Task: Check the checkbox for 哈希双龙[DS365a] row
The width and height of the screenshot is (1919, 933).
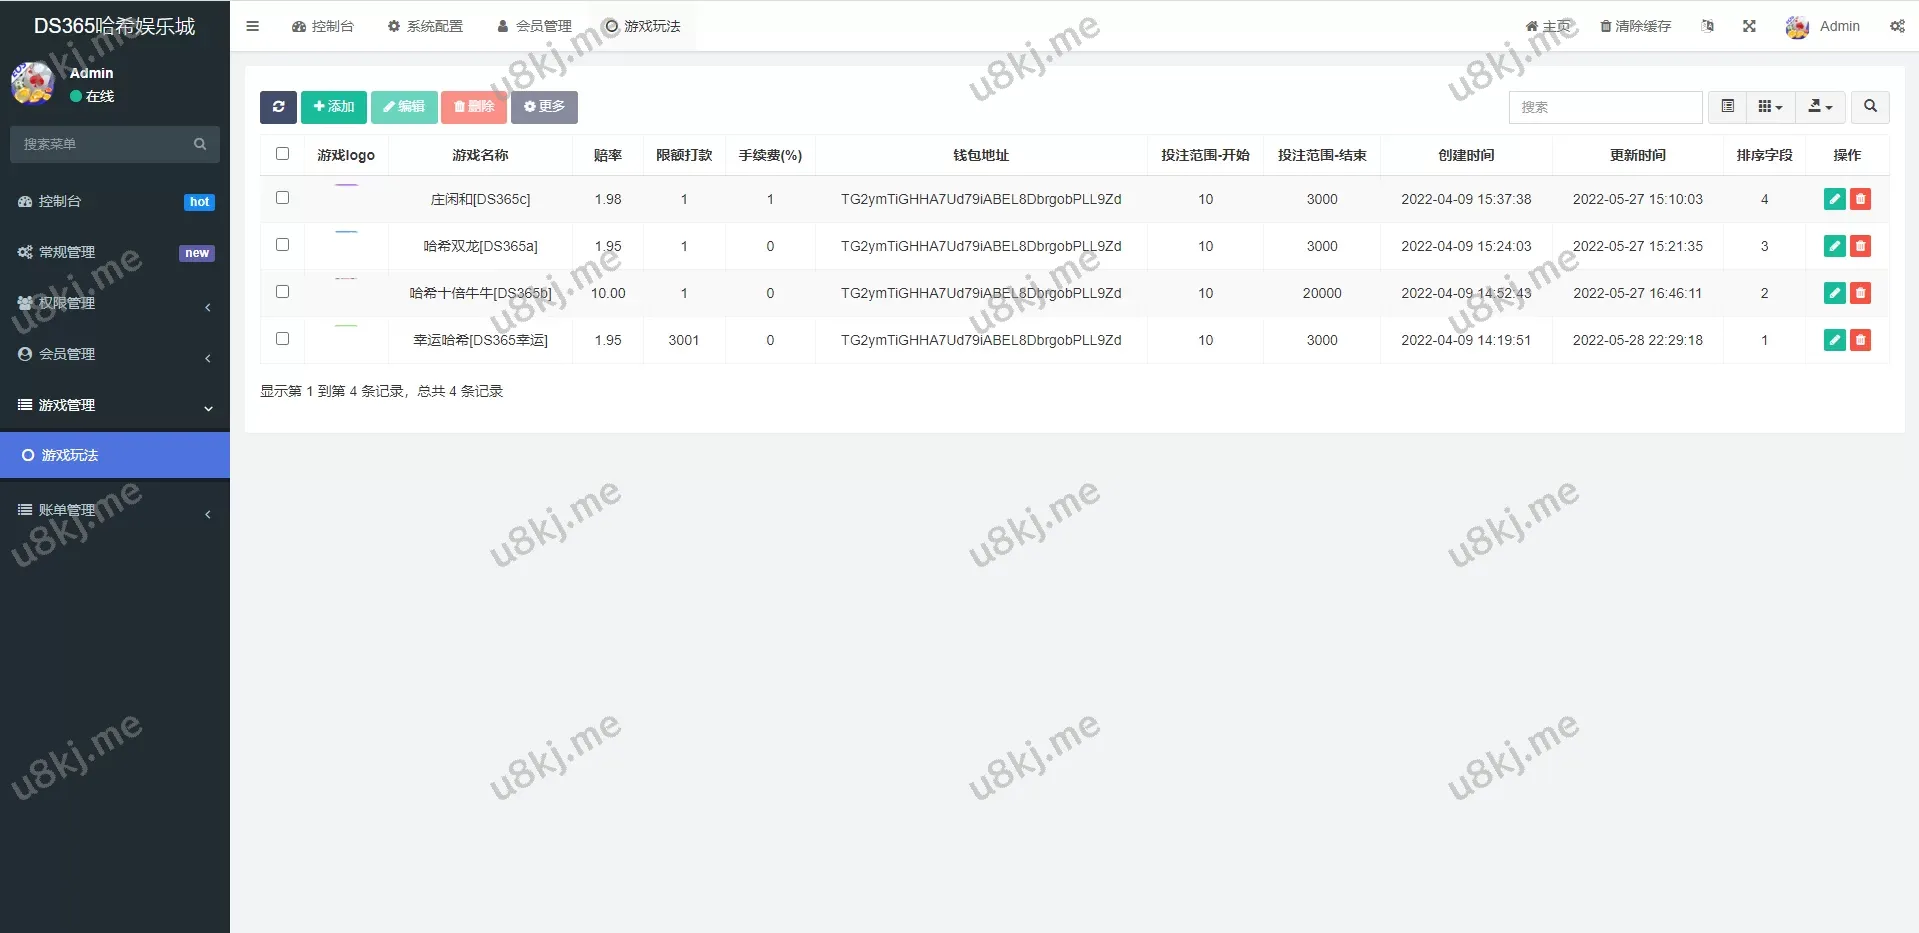Action: [282, 245]
